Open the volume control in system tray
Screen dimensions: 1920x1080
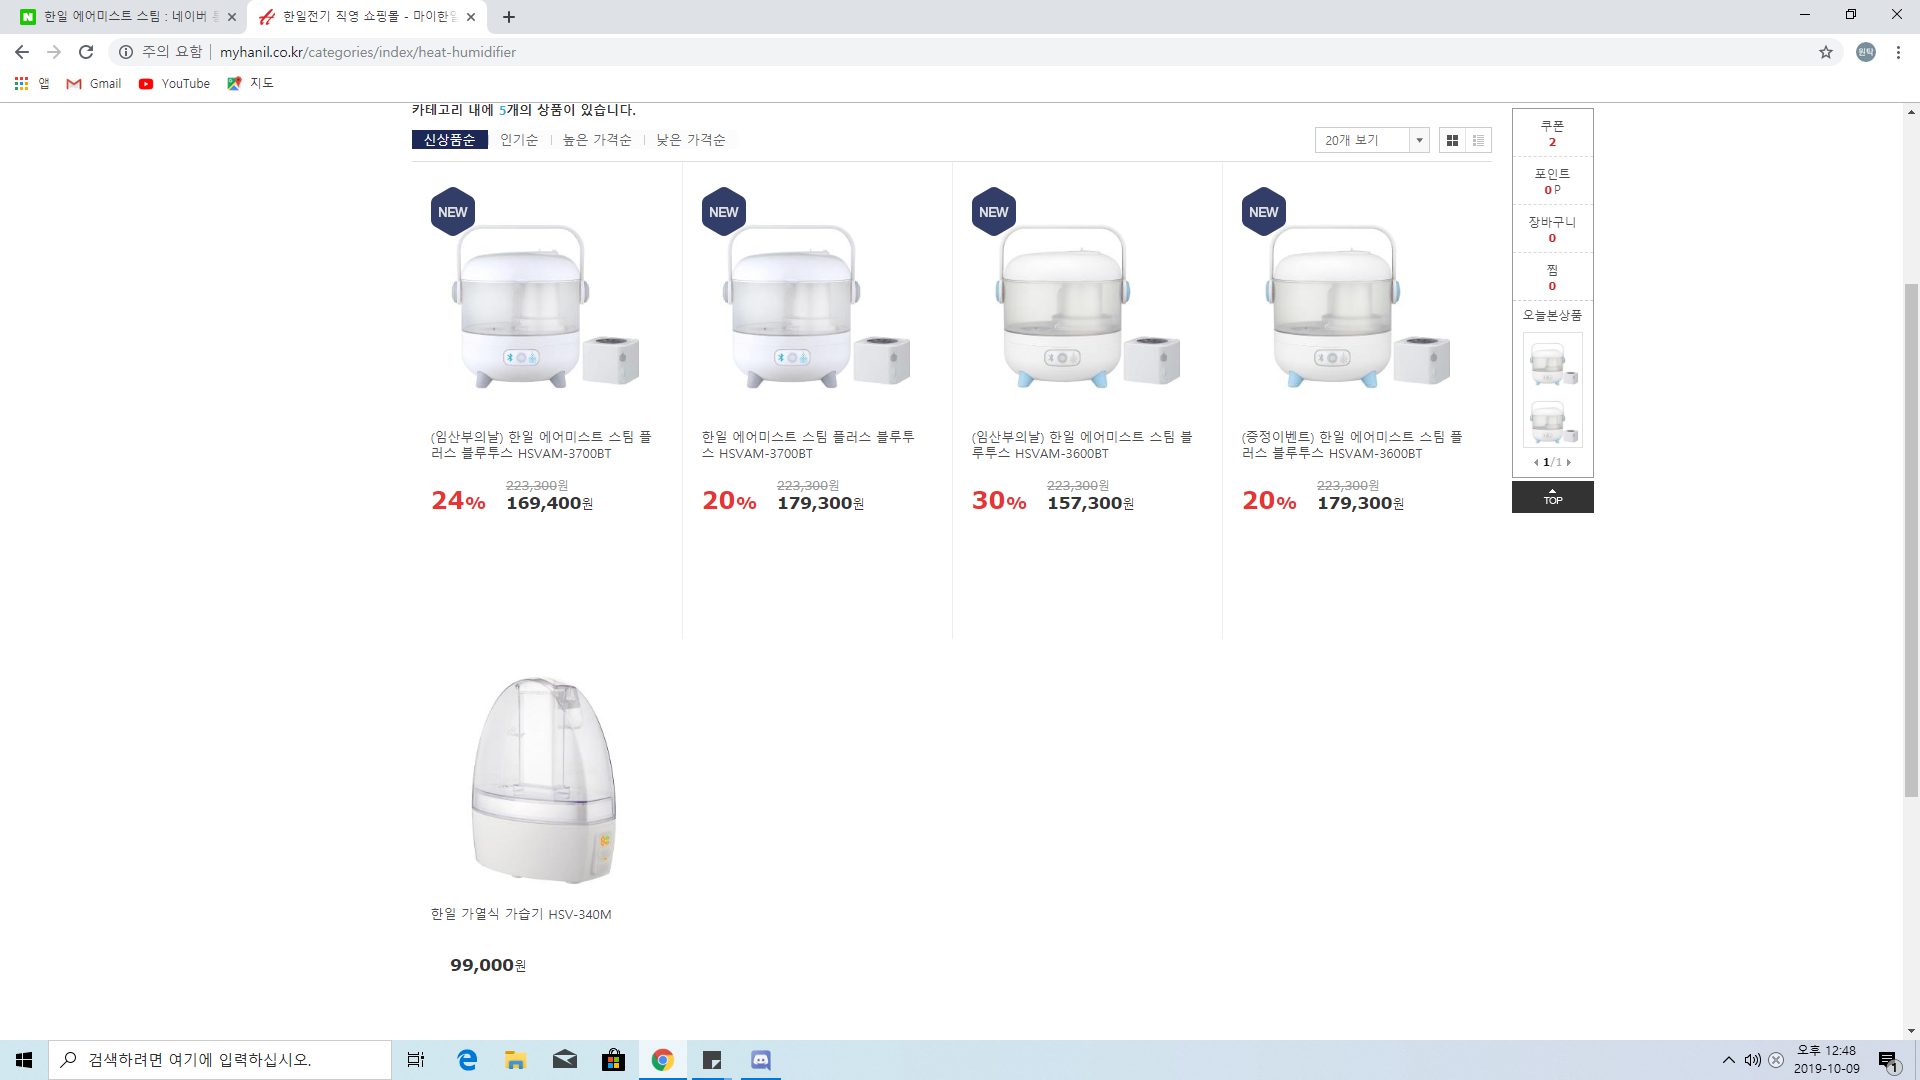1753,1060
